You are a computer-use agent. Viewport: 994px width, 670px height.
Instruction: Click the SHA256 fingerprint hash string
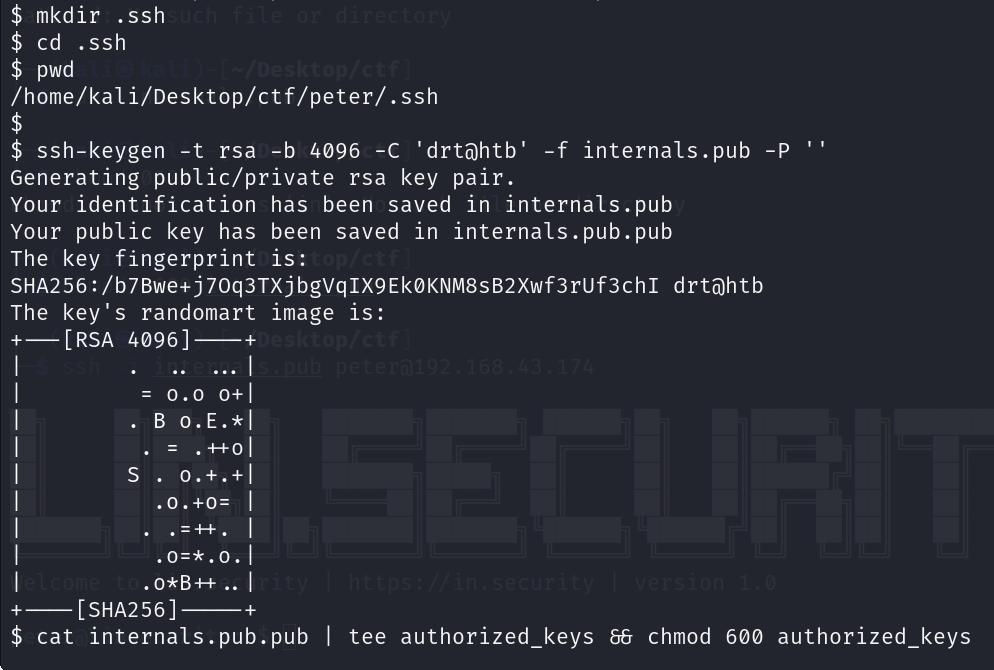pos(335,286)
